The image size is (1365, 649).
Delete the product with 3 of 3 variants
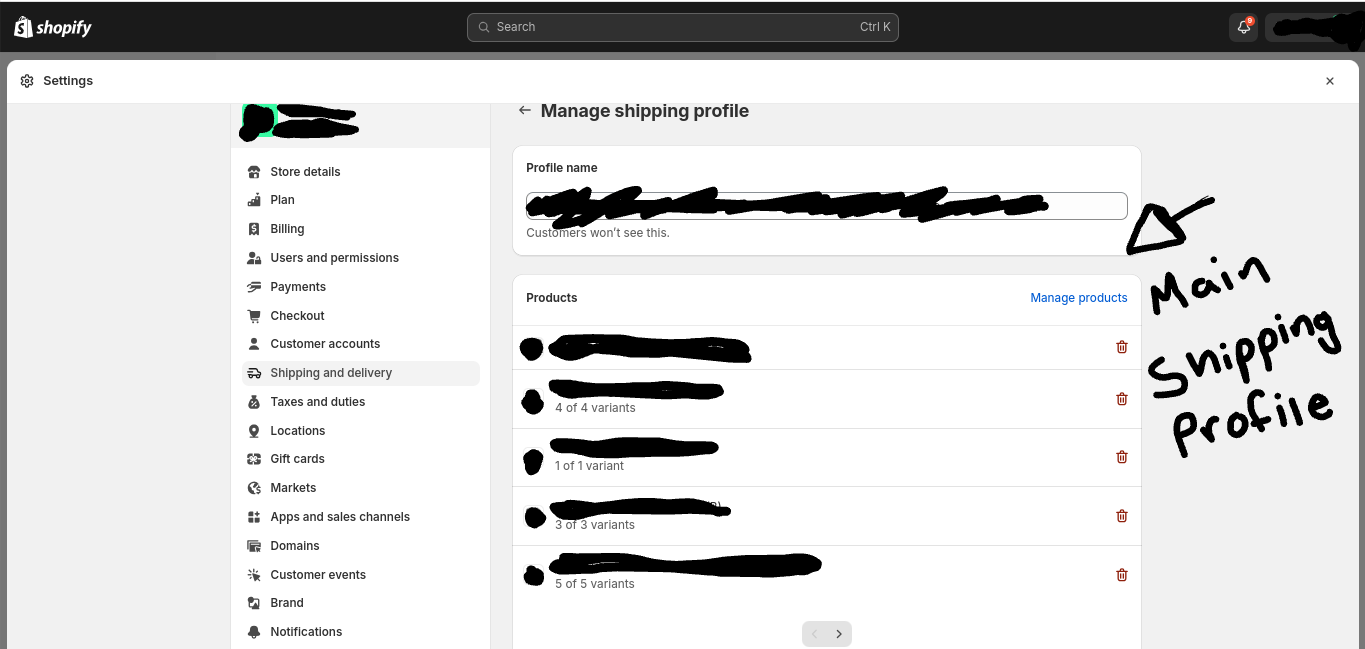[x=1121, y=516]
